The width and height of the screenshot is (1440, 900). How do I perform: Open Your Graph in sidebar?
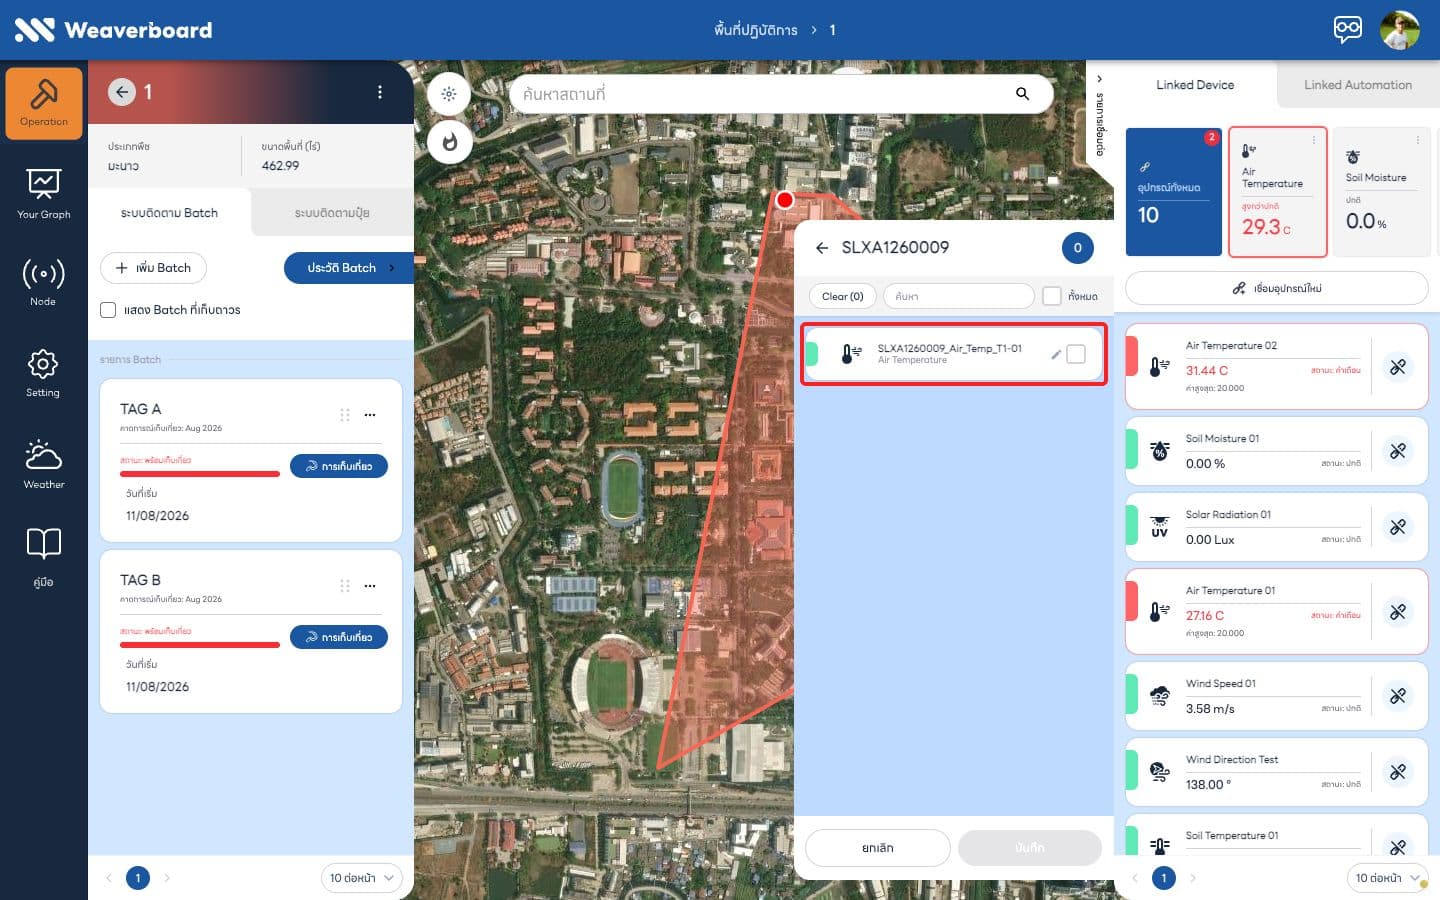tap(44, 194)
